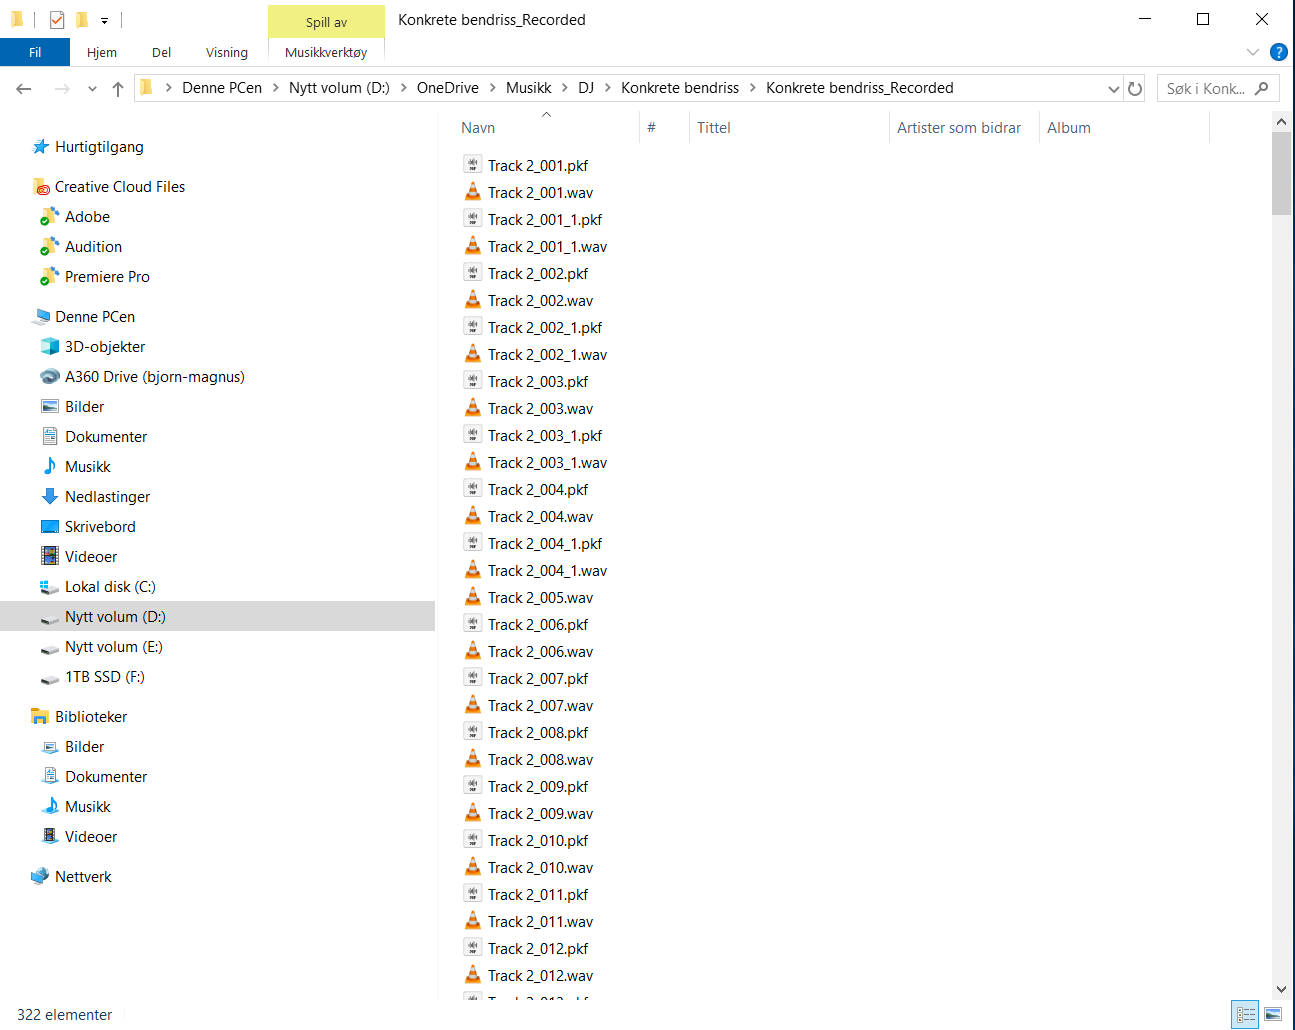This screenshot has width=1295, height=1030.
Task: Click the Creative Cloud Files icon
Action: point(41,187)
